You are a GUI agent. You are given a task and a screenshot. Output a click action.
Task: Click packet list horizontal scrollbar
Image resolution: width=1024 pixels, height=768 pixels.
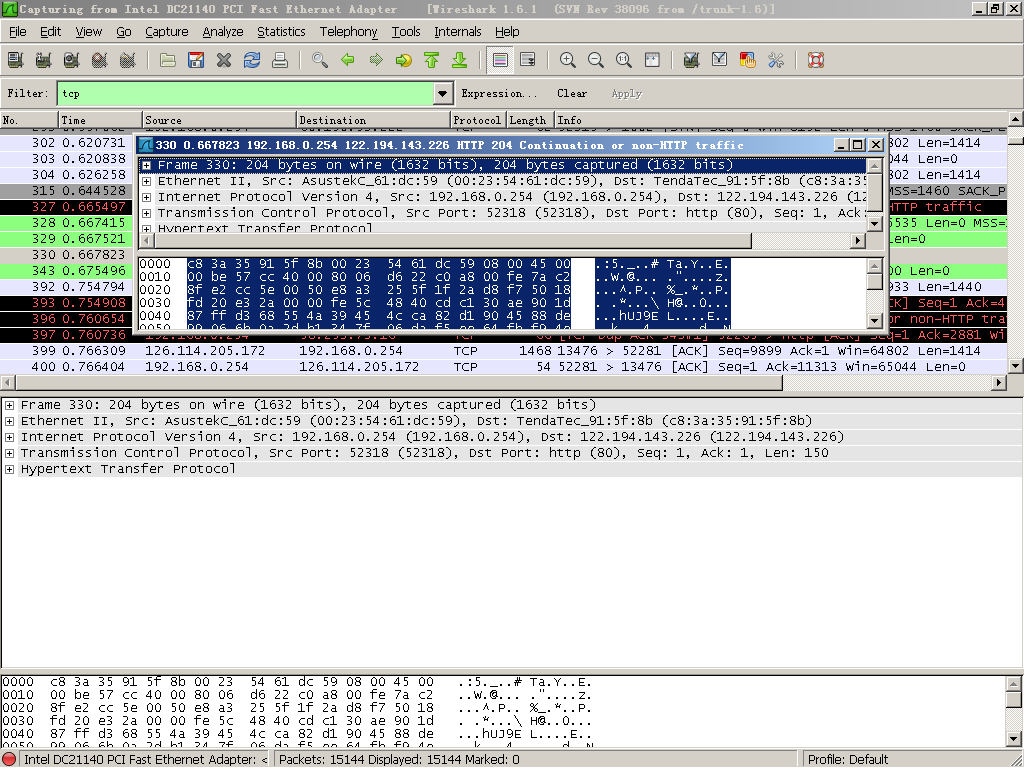click(x=398, y=383)
